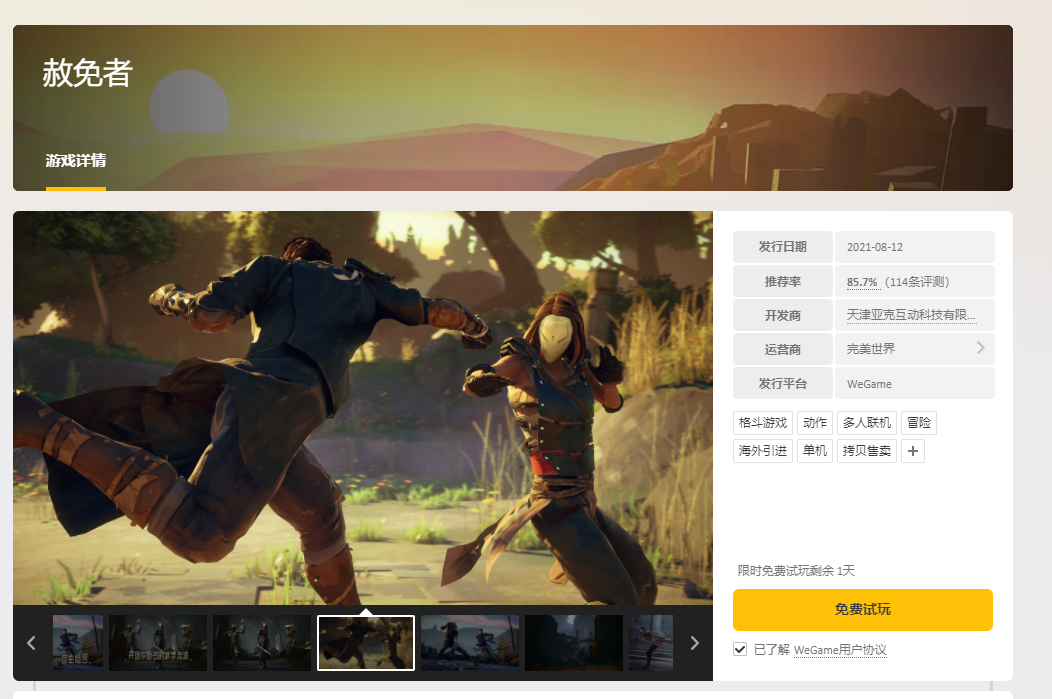Select the 游戏详情 tab
1052x699 pixels.
click(x=76, y=161)
